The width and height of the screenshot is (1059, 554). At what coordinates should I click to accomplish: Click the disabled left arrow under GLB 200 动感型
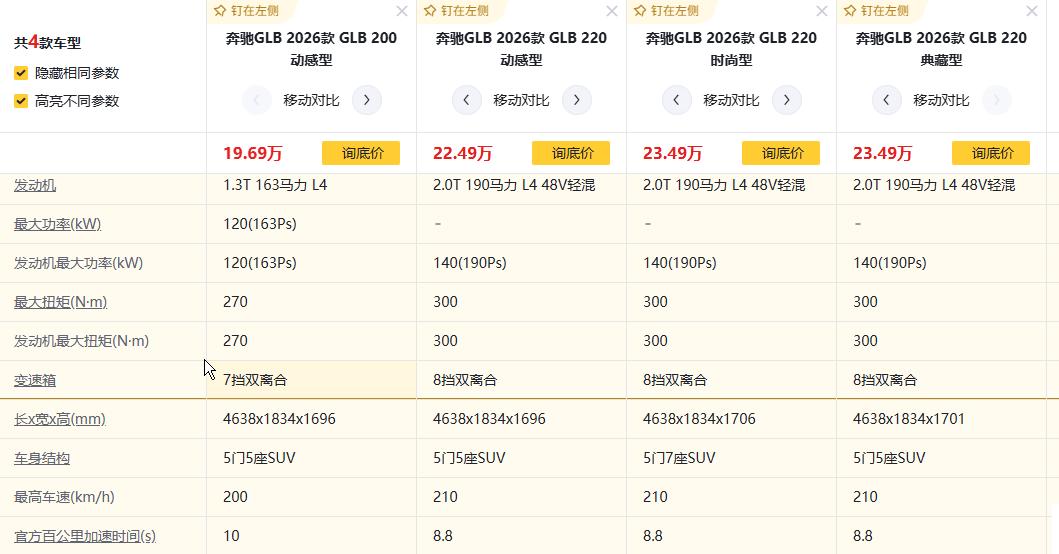257,100
